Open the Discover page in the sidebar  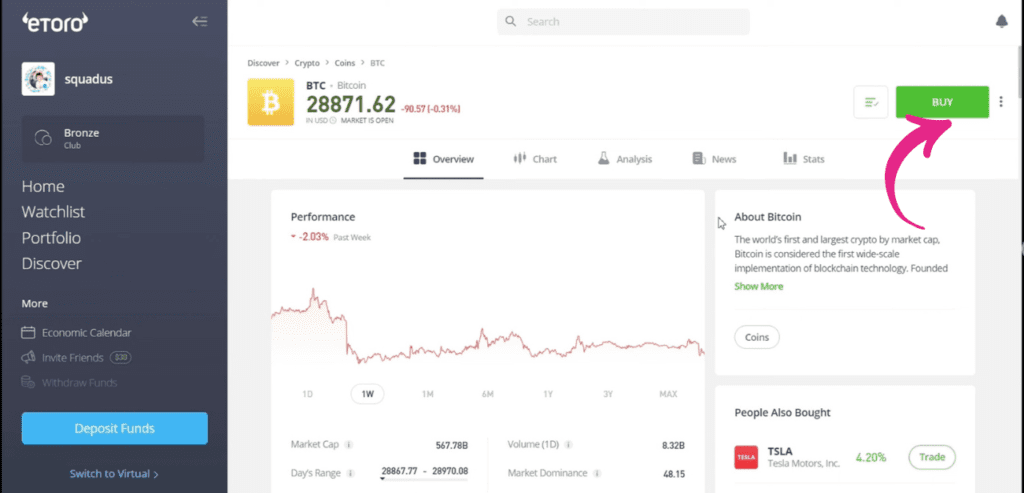52,264
